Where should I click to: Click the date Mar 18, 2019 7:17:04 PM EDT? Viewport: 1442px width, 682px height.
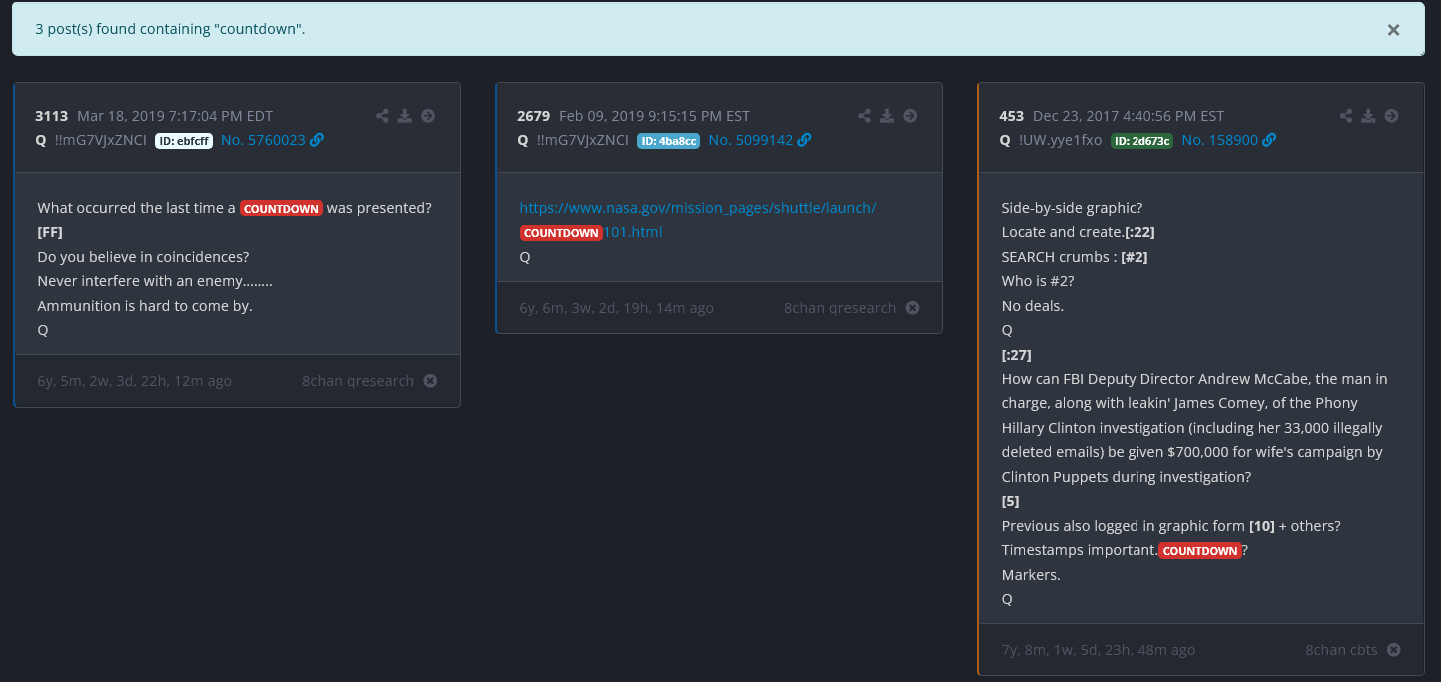(x=175, y=116)
